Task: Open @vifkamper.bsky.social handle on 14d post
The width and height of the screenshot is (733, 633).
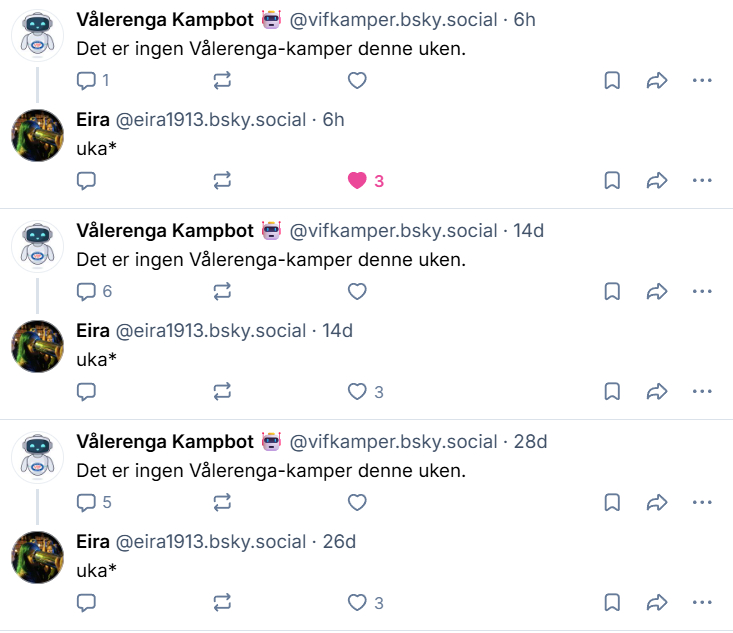Action: point(393,231)
